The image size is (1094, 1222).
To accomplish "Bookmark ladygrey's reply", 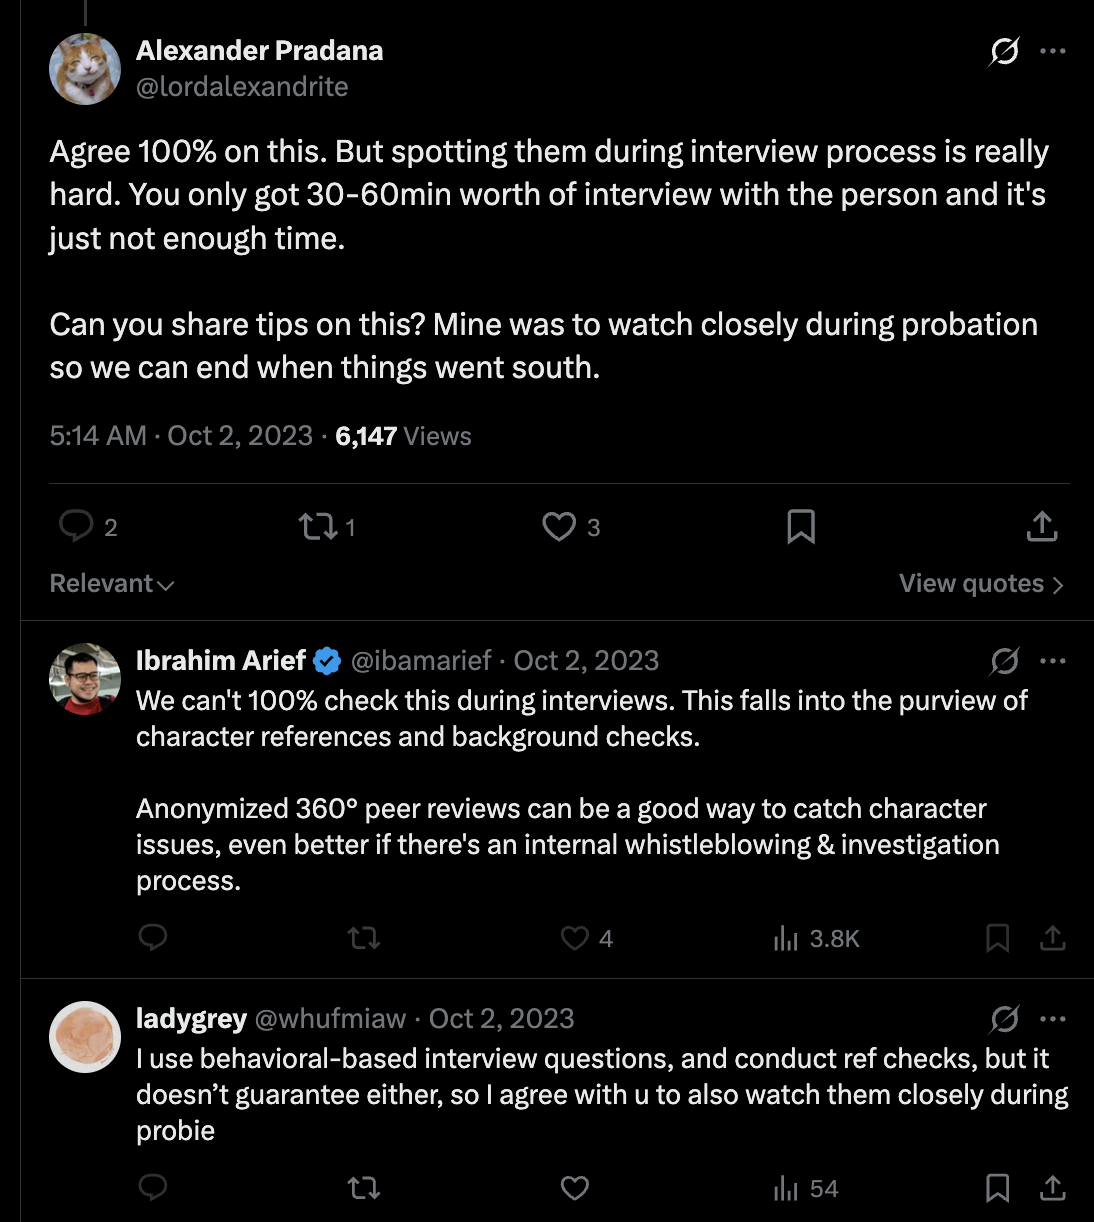I will (997, 1188).
